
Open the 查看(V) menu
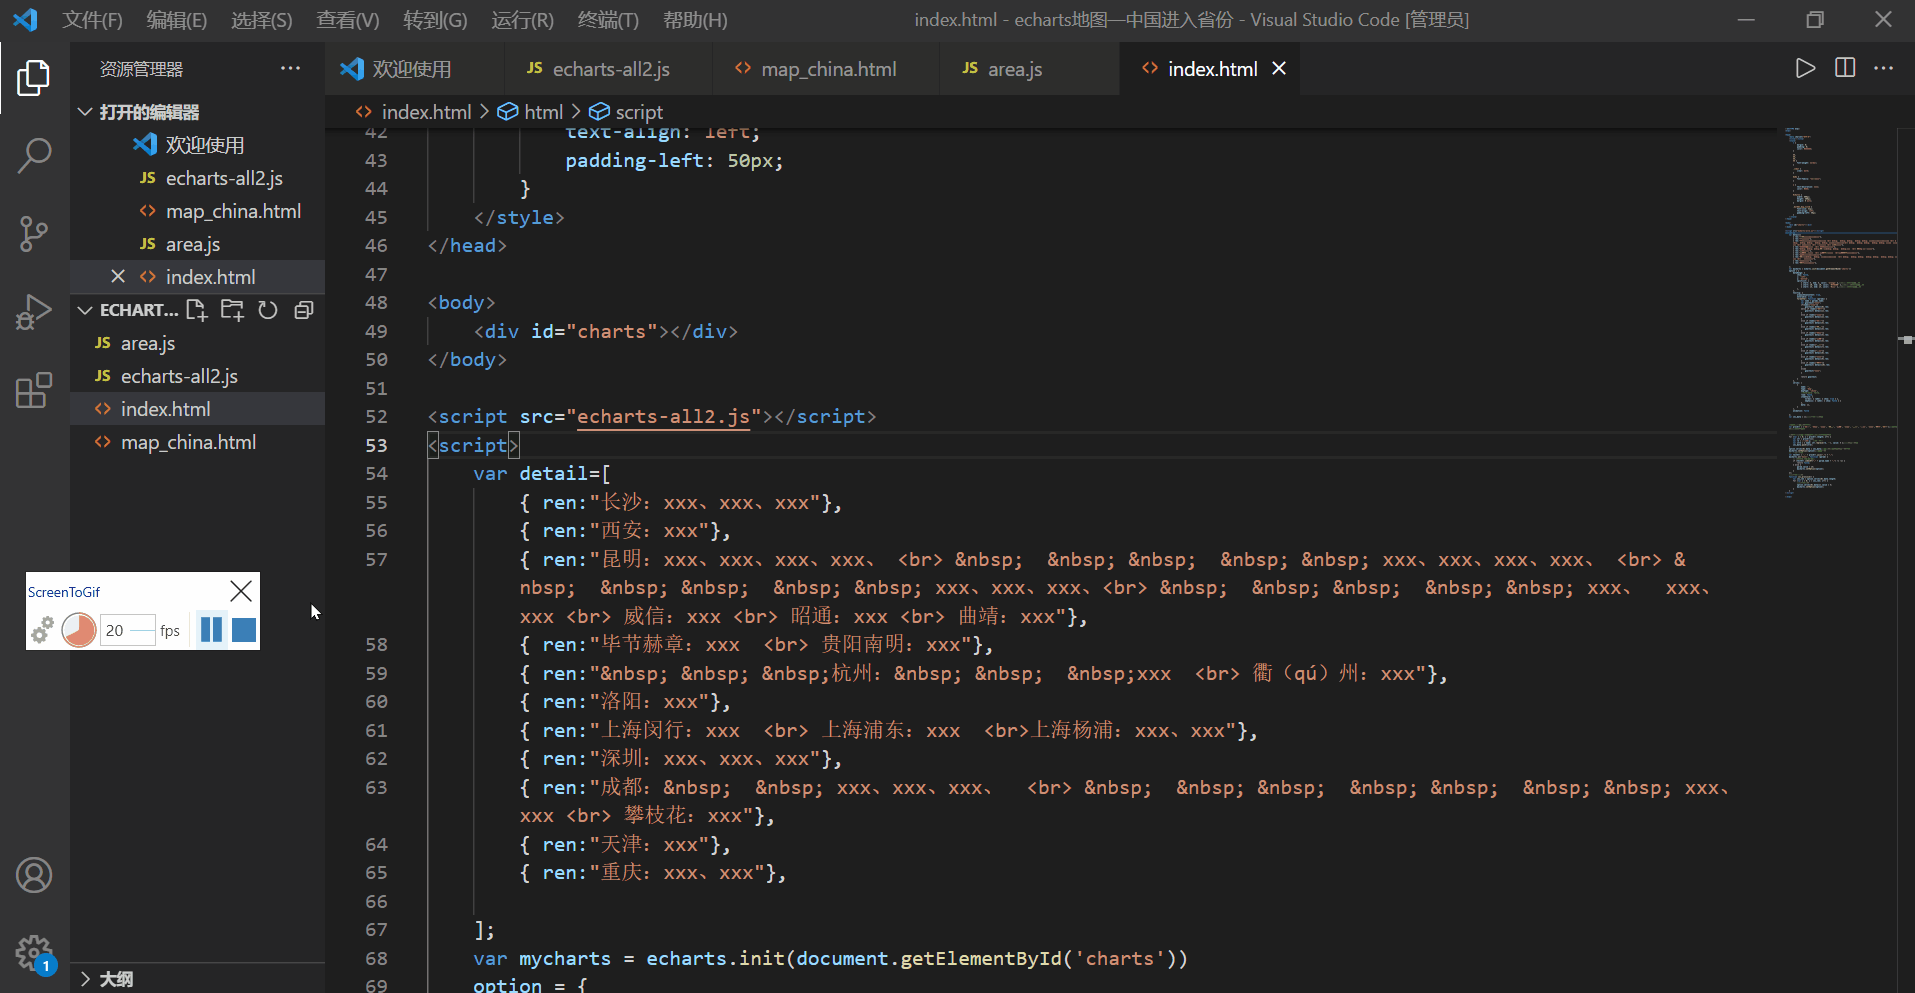[x=348, y=20]
